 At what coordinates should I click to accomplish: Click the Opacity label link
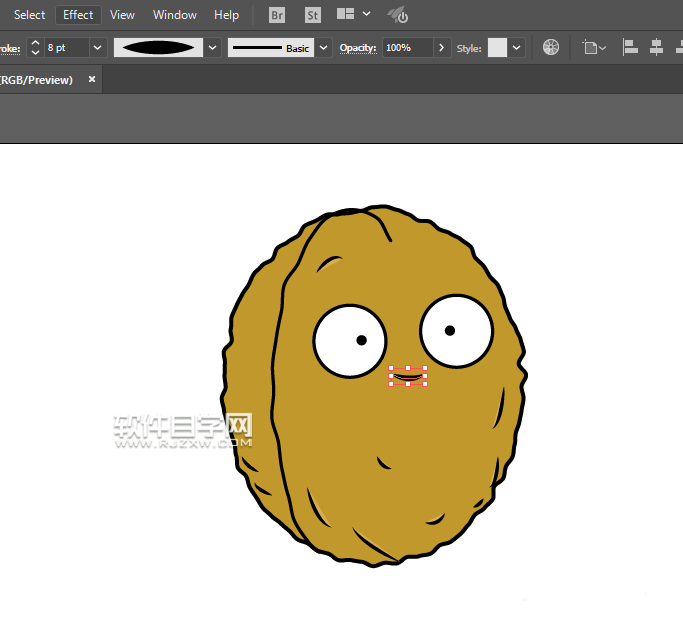click(x=358, y=47)
